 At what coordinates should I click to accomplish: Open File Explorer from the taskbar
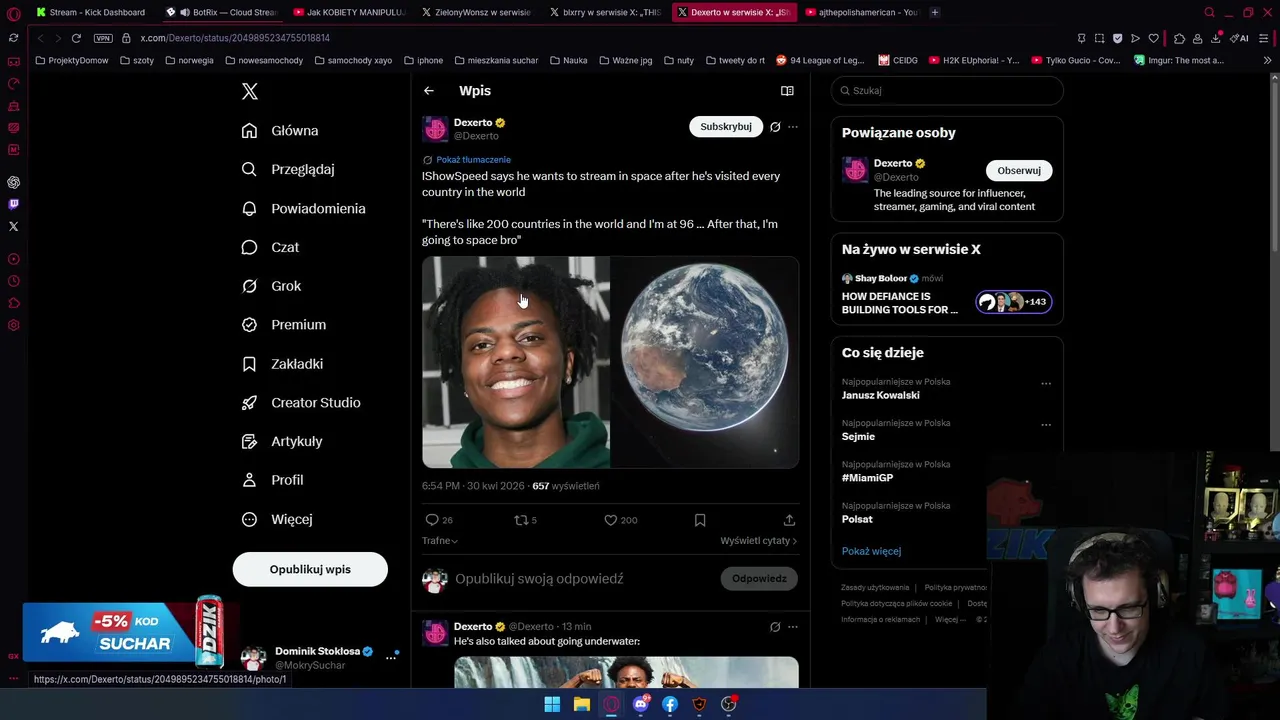click(x=582, y=705)
